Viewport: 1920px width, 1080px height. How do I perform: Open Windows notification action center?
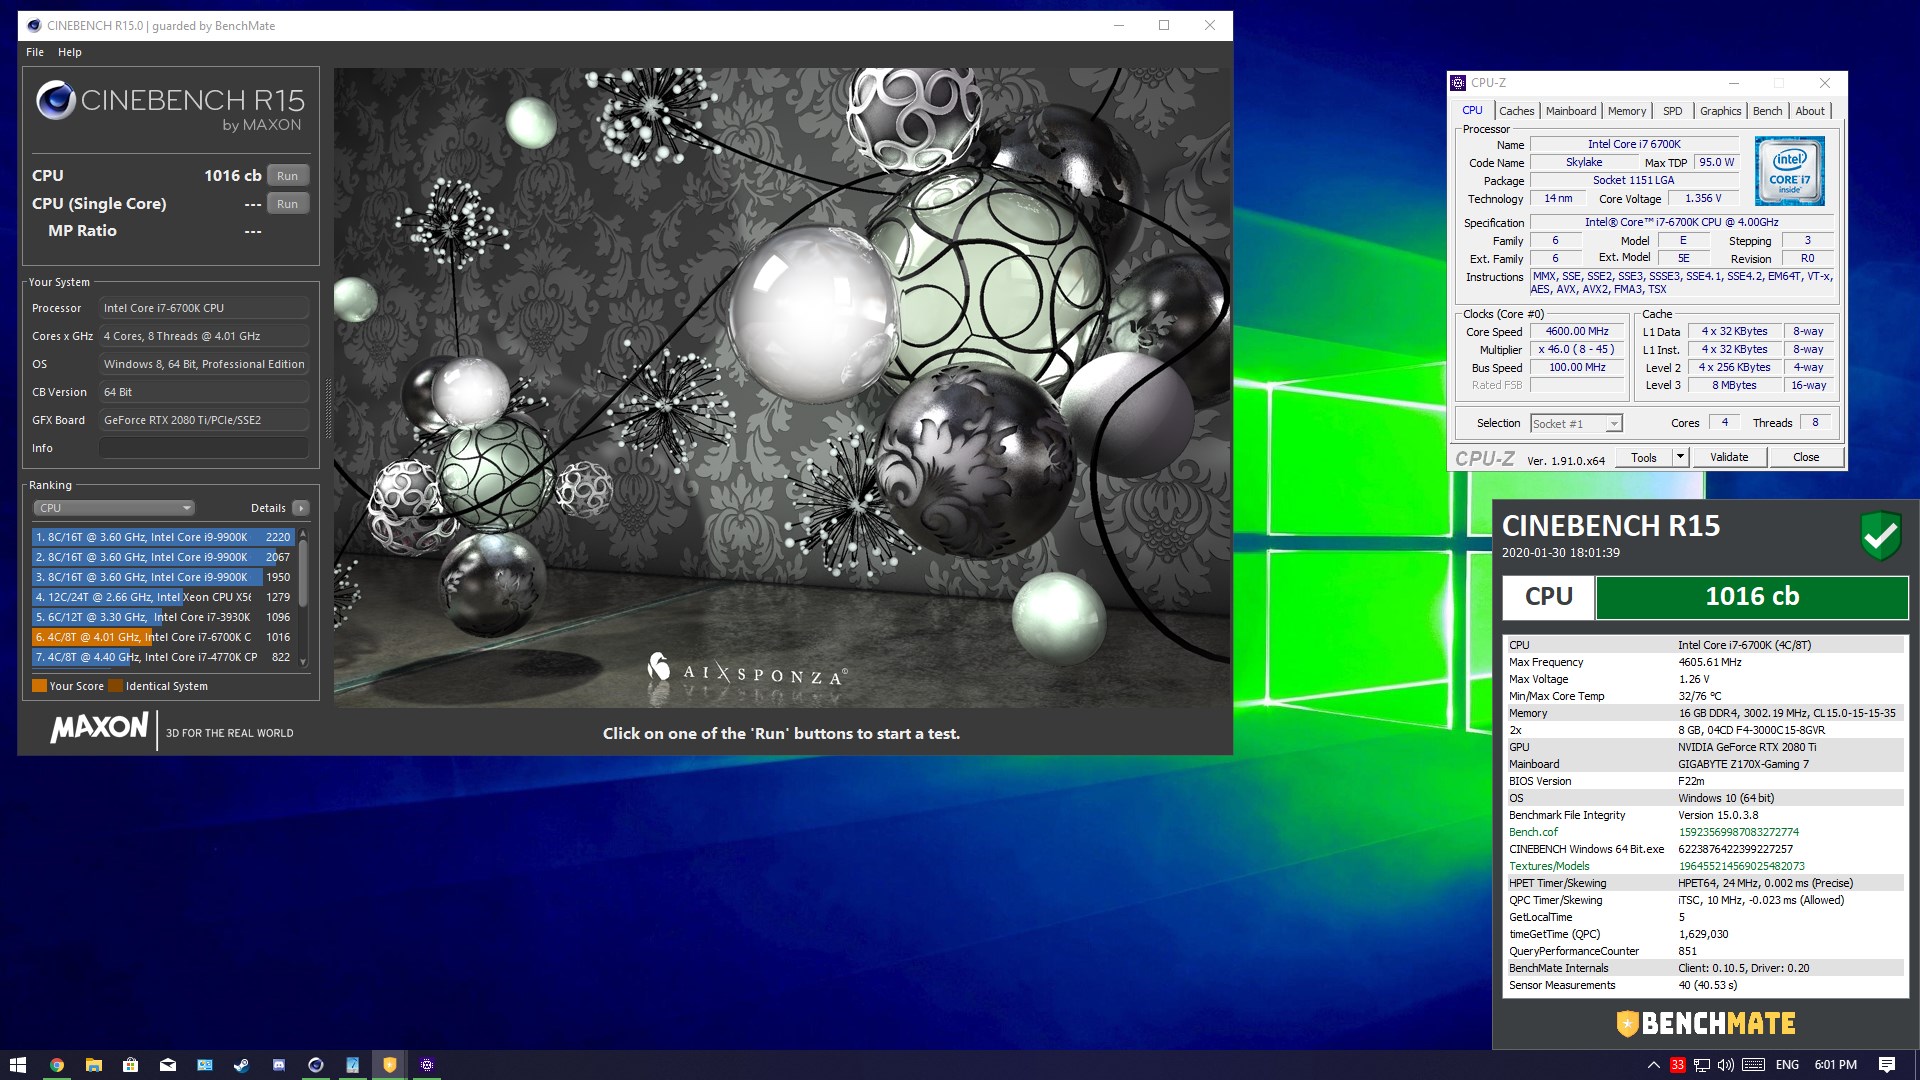click(1887, 1065)
